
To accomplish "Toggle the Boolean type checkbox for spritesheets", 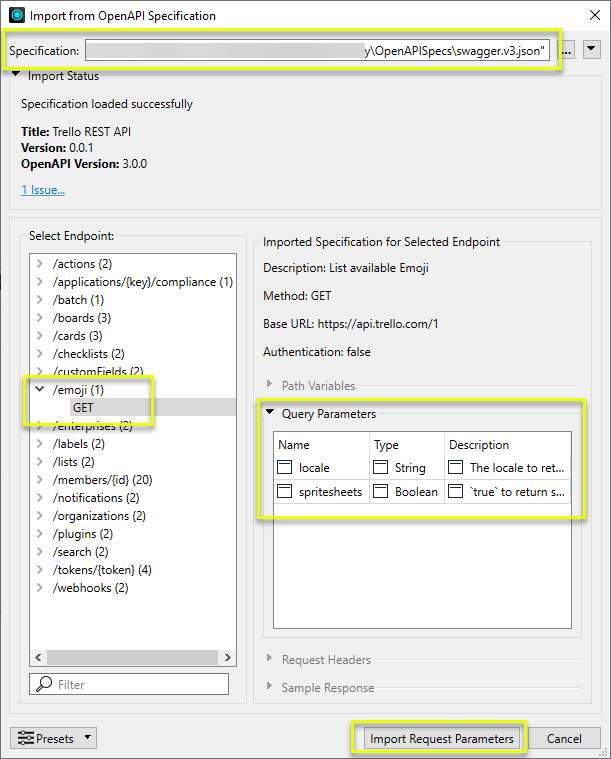I will coord(381,491).
